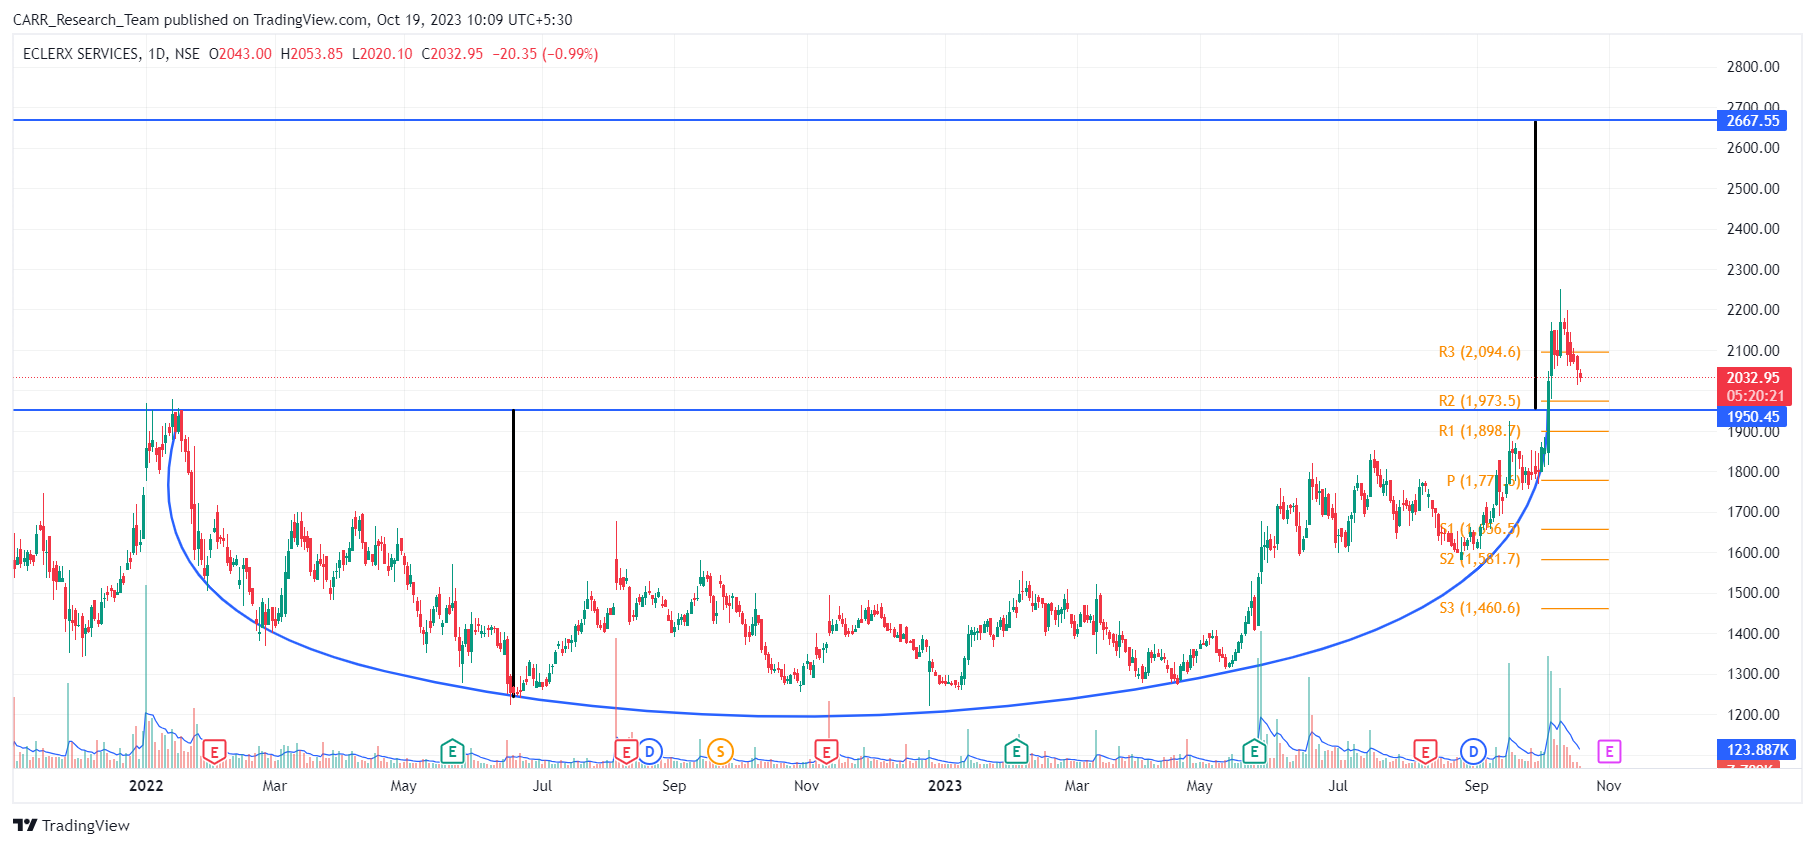Click the 1200.00 price axis label
The width and height of the screenshot is (1815, 847).
tap(1753, 715)
